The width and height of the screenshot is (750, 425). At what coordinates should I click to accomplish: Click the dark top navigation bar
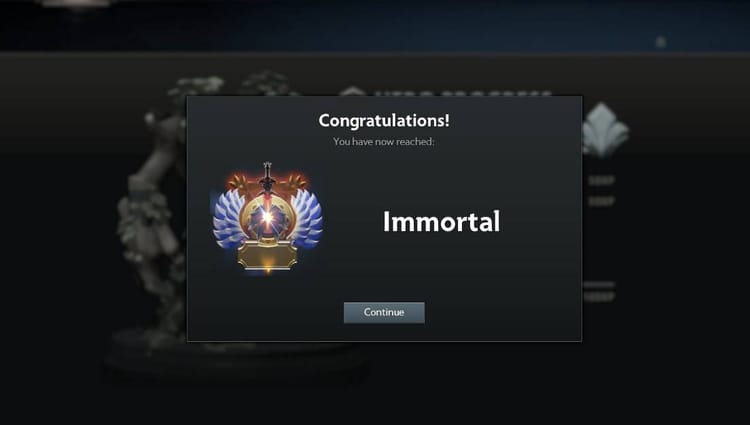tap(375, 25)
